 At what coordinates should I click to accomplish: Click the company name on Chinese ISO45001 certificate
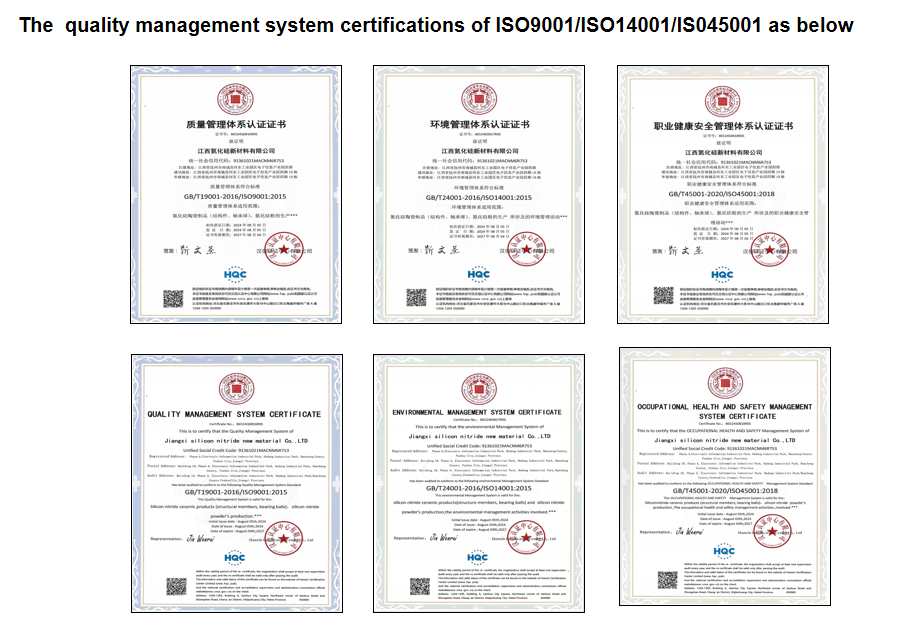[x=724, y=152]
